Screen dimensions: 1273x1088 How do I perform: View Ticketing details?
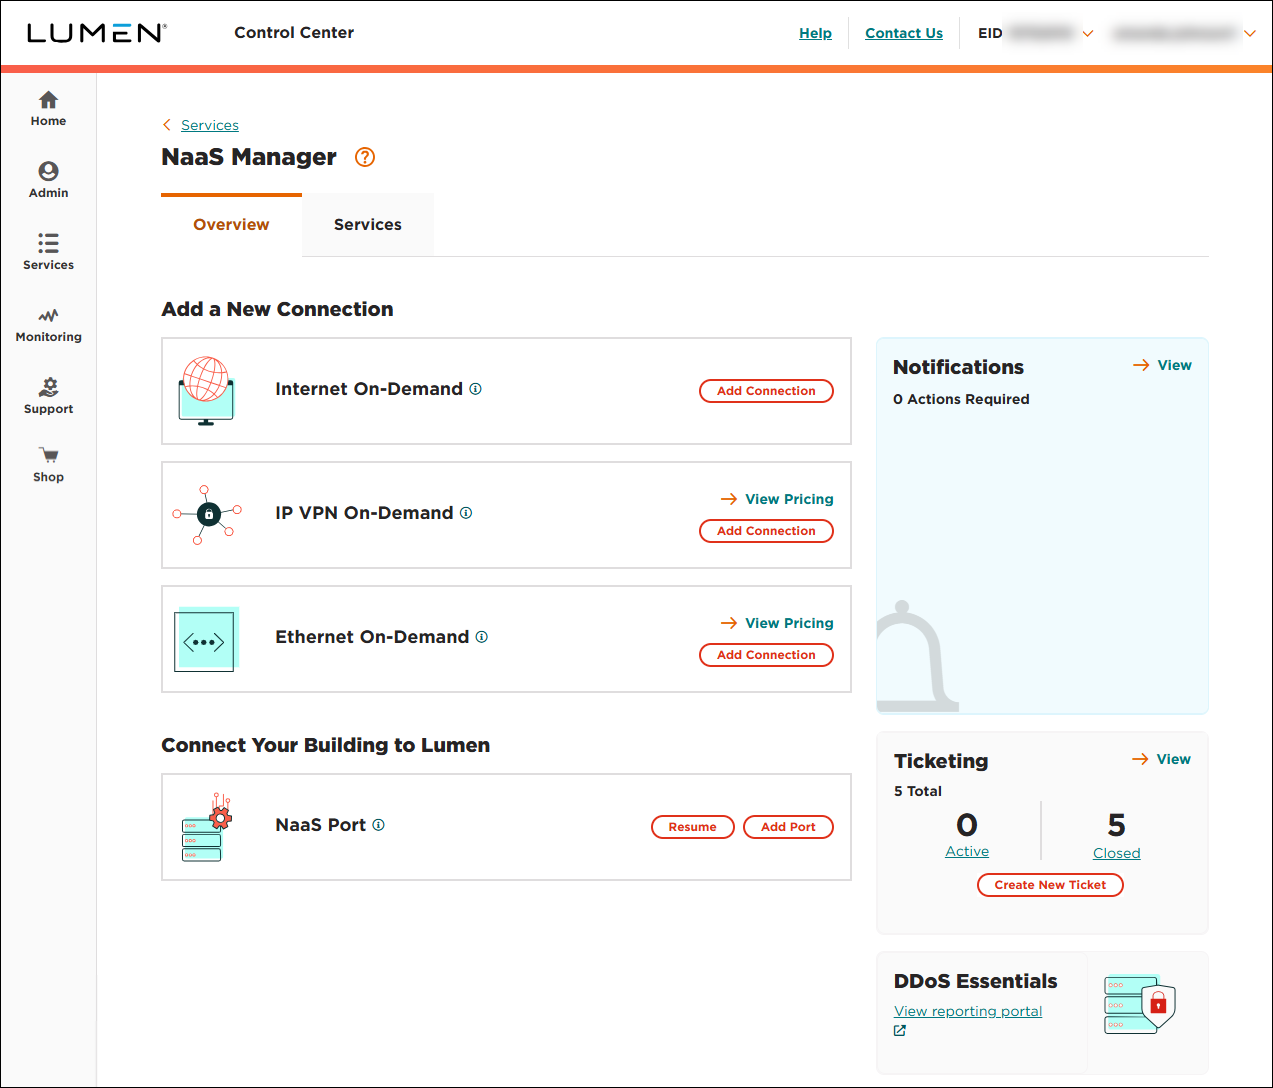tap(1173, 759)
